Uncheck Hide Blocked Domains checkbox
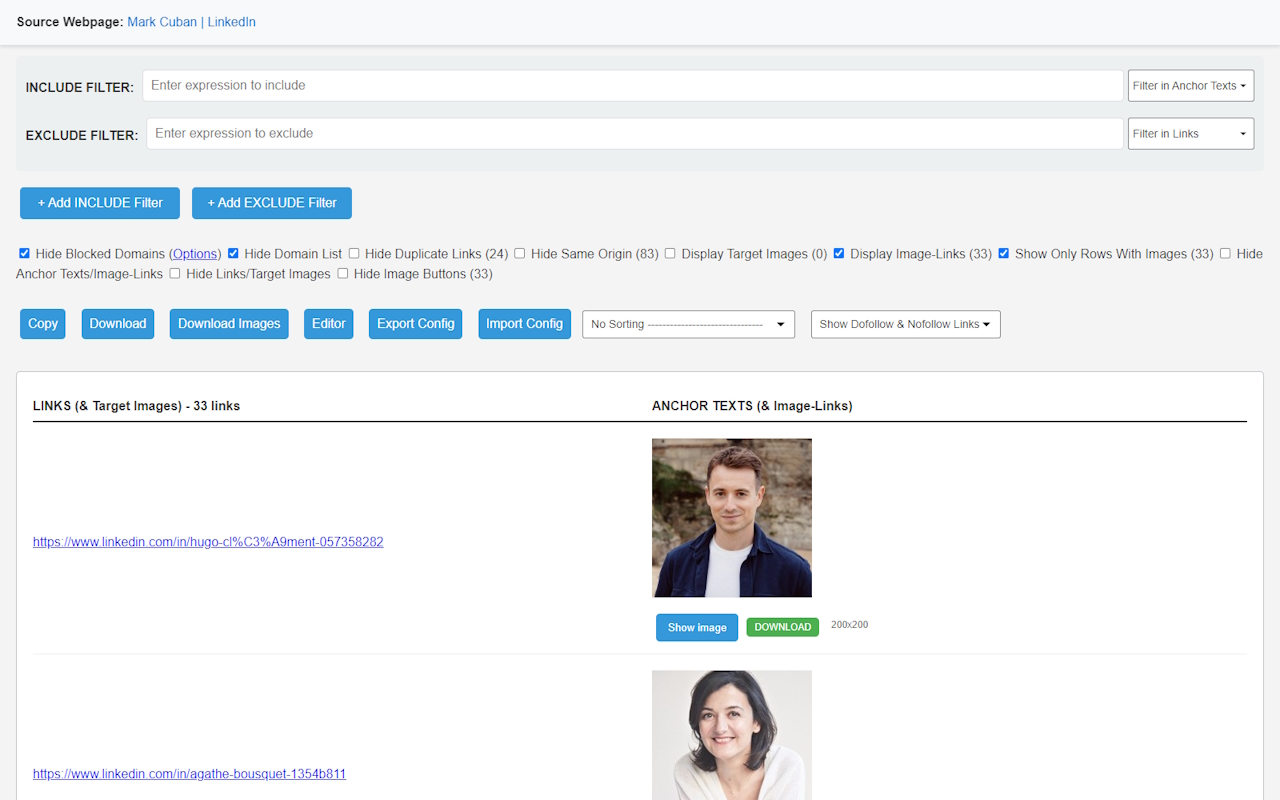 pyautogui.click(x=25, y=254)
